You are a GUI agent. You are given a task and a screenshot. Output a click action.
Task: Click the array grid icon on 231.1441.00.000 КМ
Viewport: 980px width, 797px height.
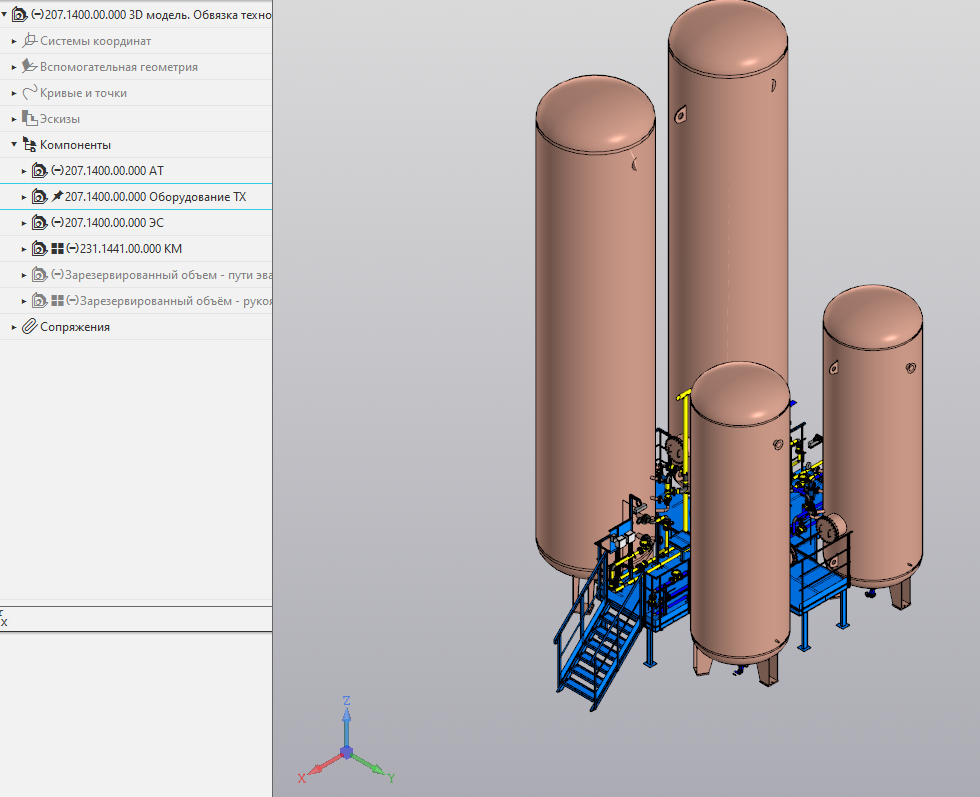[57, 249]
